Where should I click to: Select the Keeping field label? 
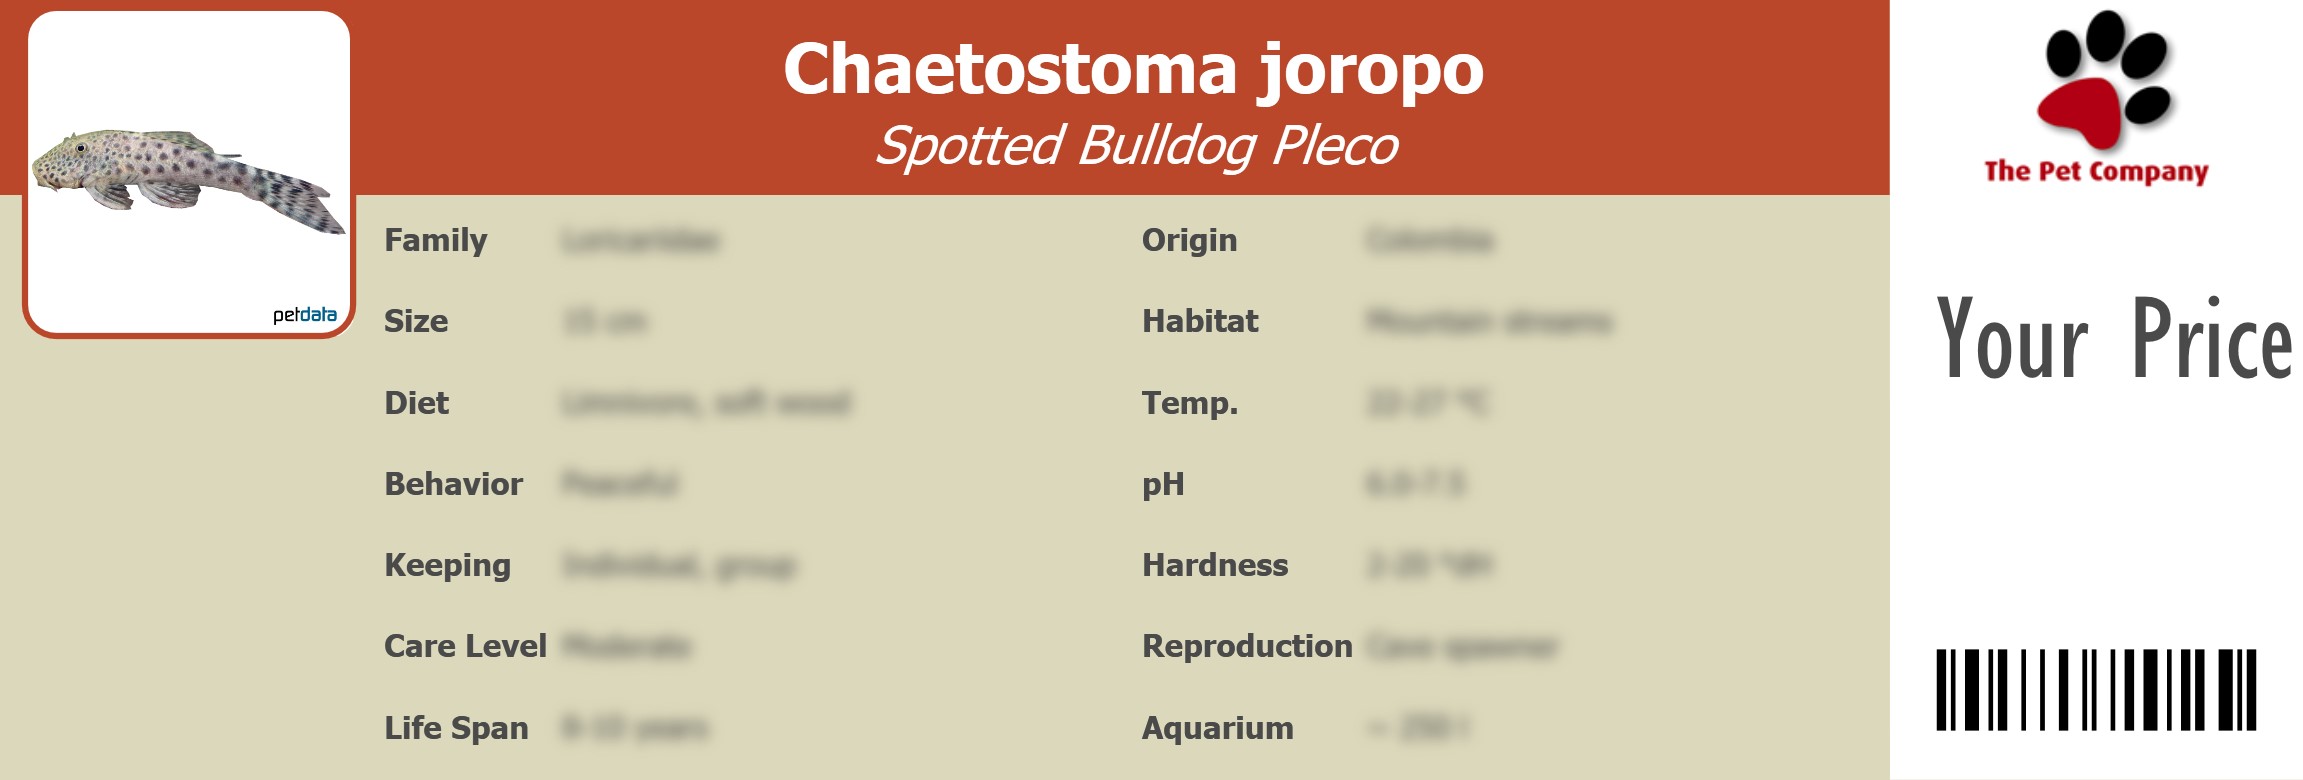coord(447,566)
